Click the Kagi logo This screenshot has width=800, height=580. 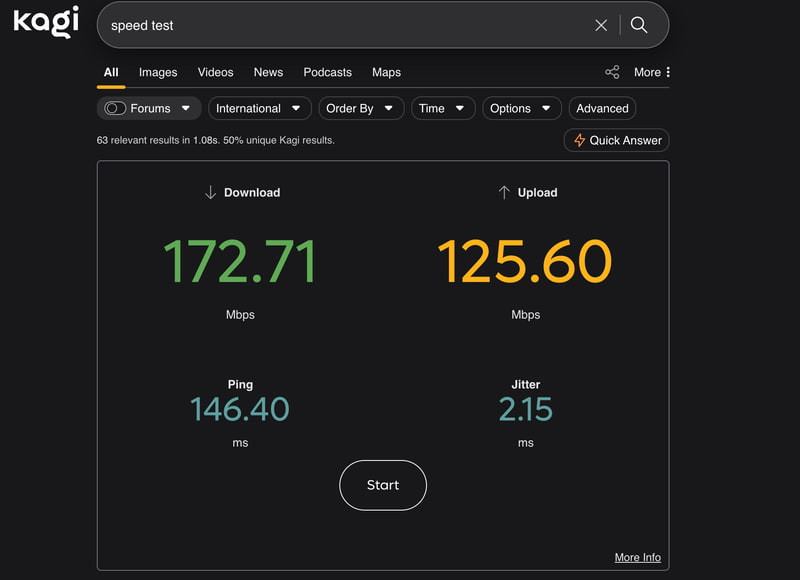click(x=44, y=24)
